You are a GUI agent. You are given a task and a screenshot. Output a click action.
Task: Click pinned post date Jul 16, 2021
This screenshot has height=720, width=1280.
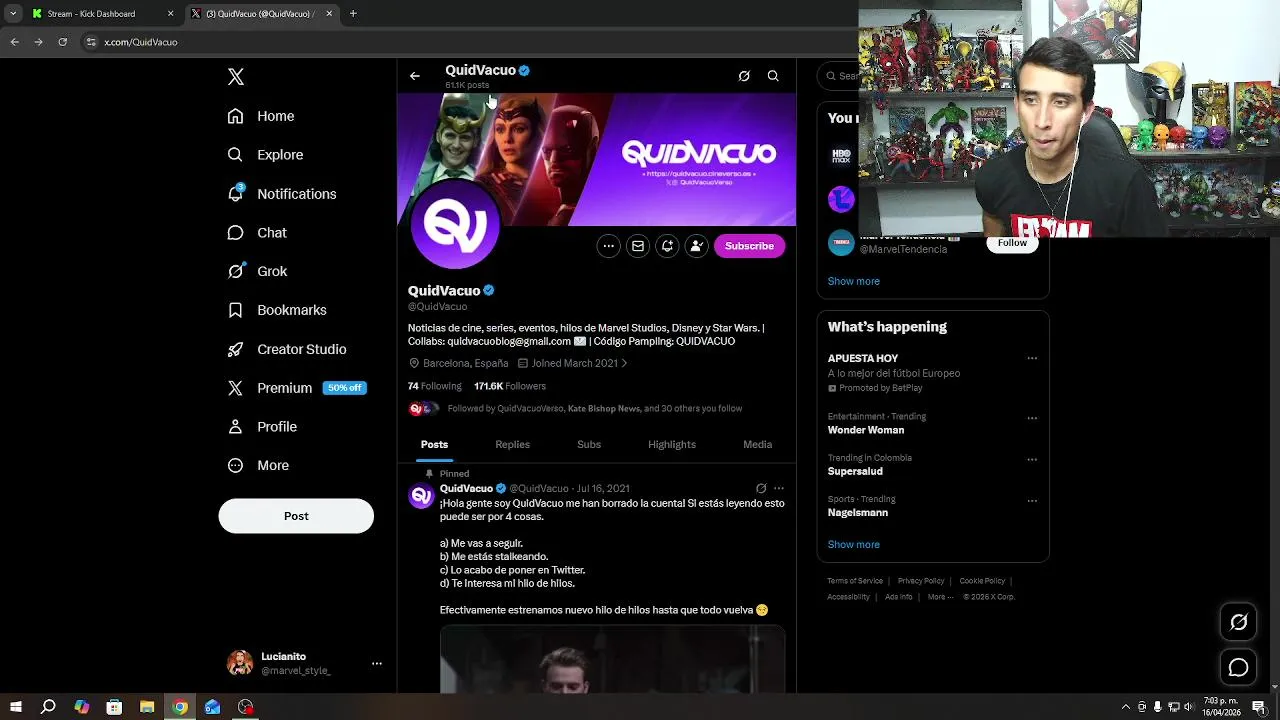pyautogui.click(x=603, y=489)
